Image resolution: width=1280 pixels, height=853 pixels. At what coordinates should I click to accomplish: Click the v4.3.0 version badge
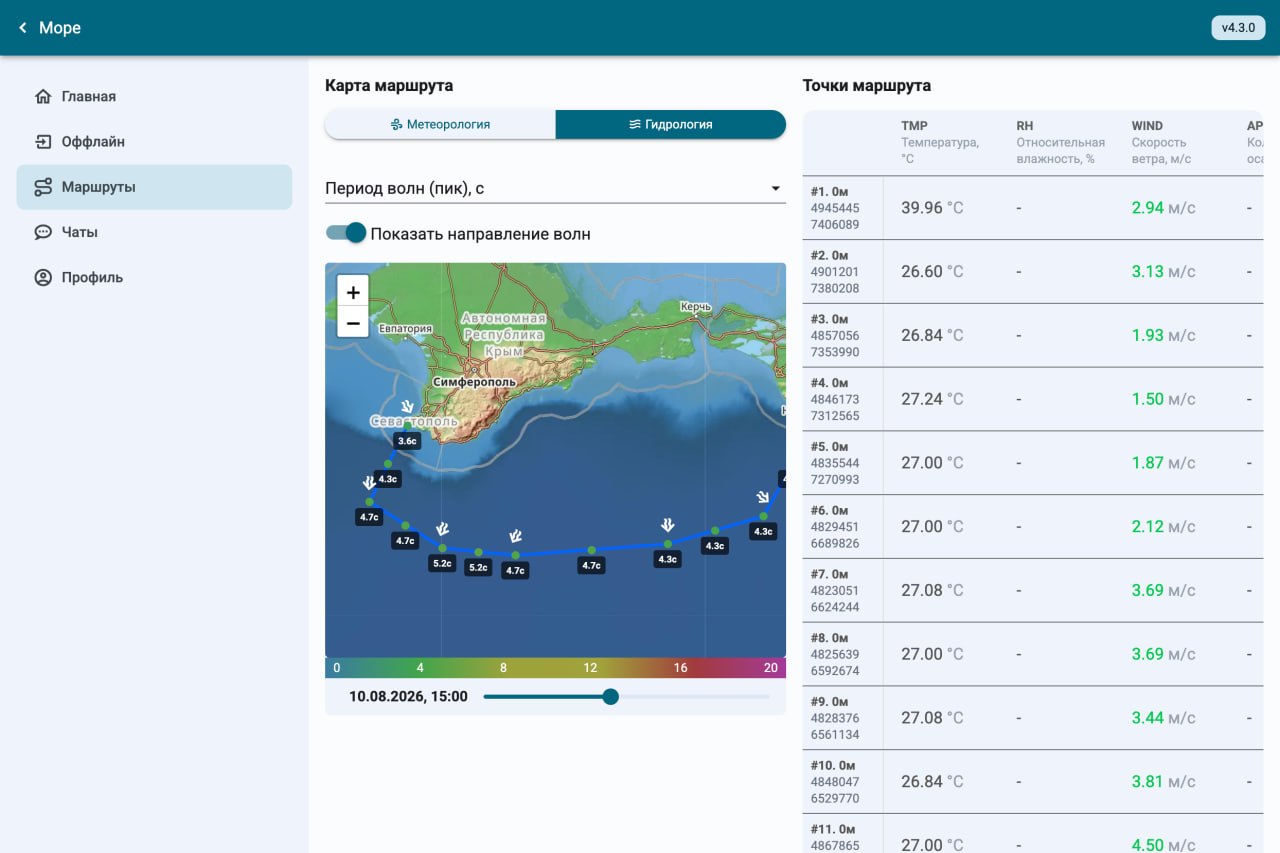(x=1238, y=28)
